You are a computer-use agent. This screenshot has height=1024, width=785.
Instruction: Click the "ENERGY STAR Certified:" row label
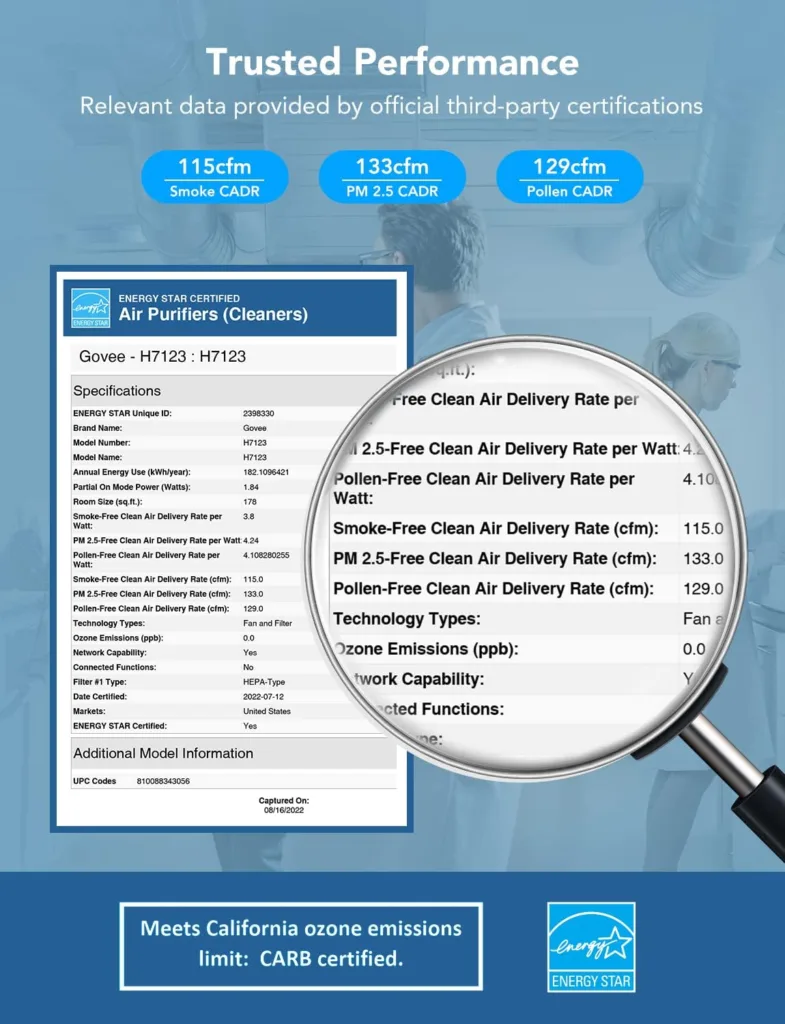[x=120, y=726]
